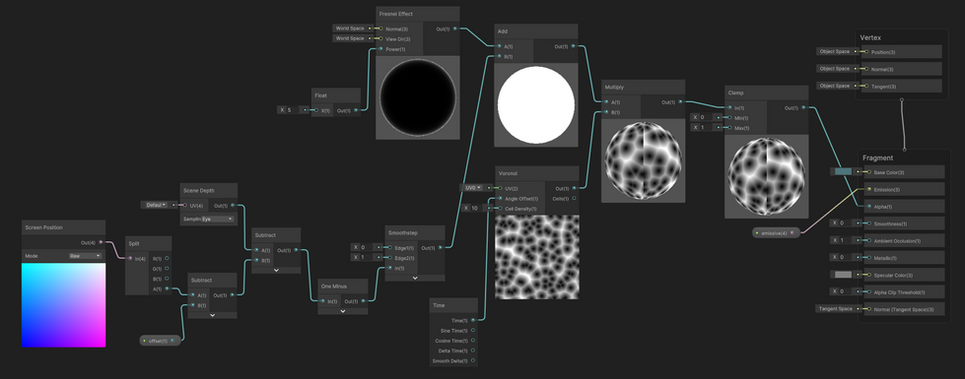965x379 pixels.
Task: Click the Fresnel Effect black sphere preview
Action: point(418,97)
